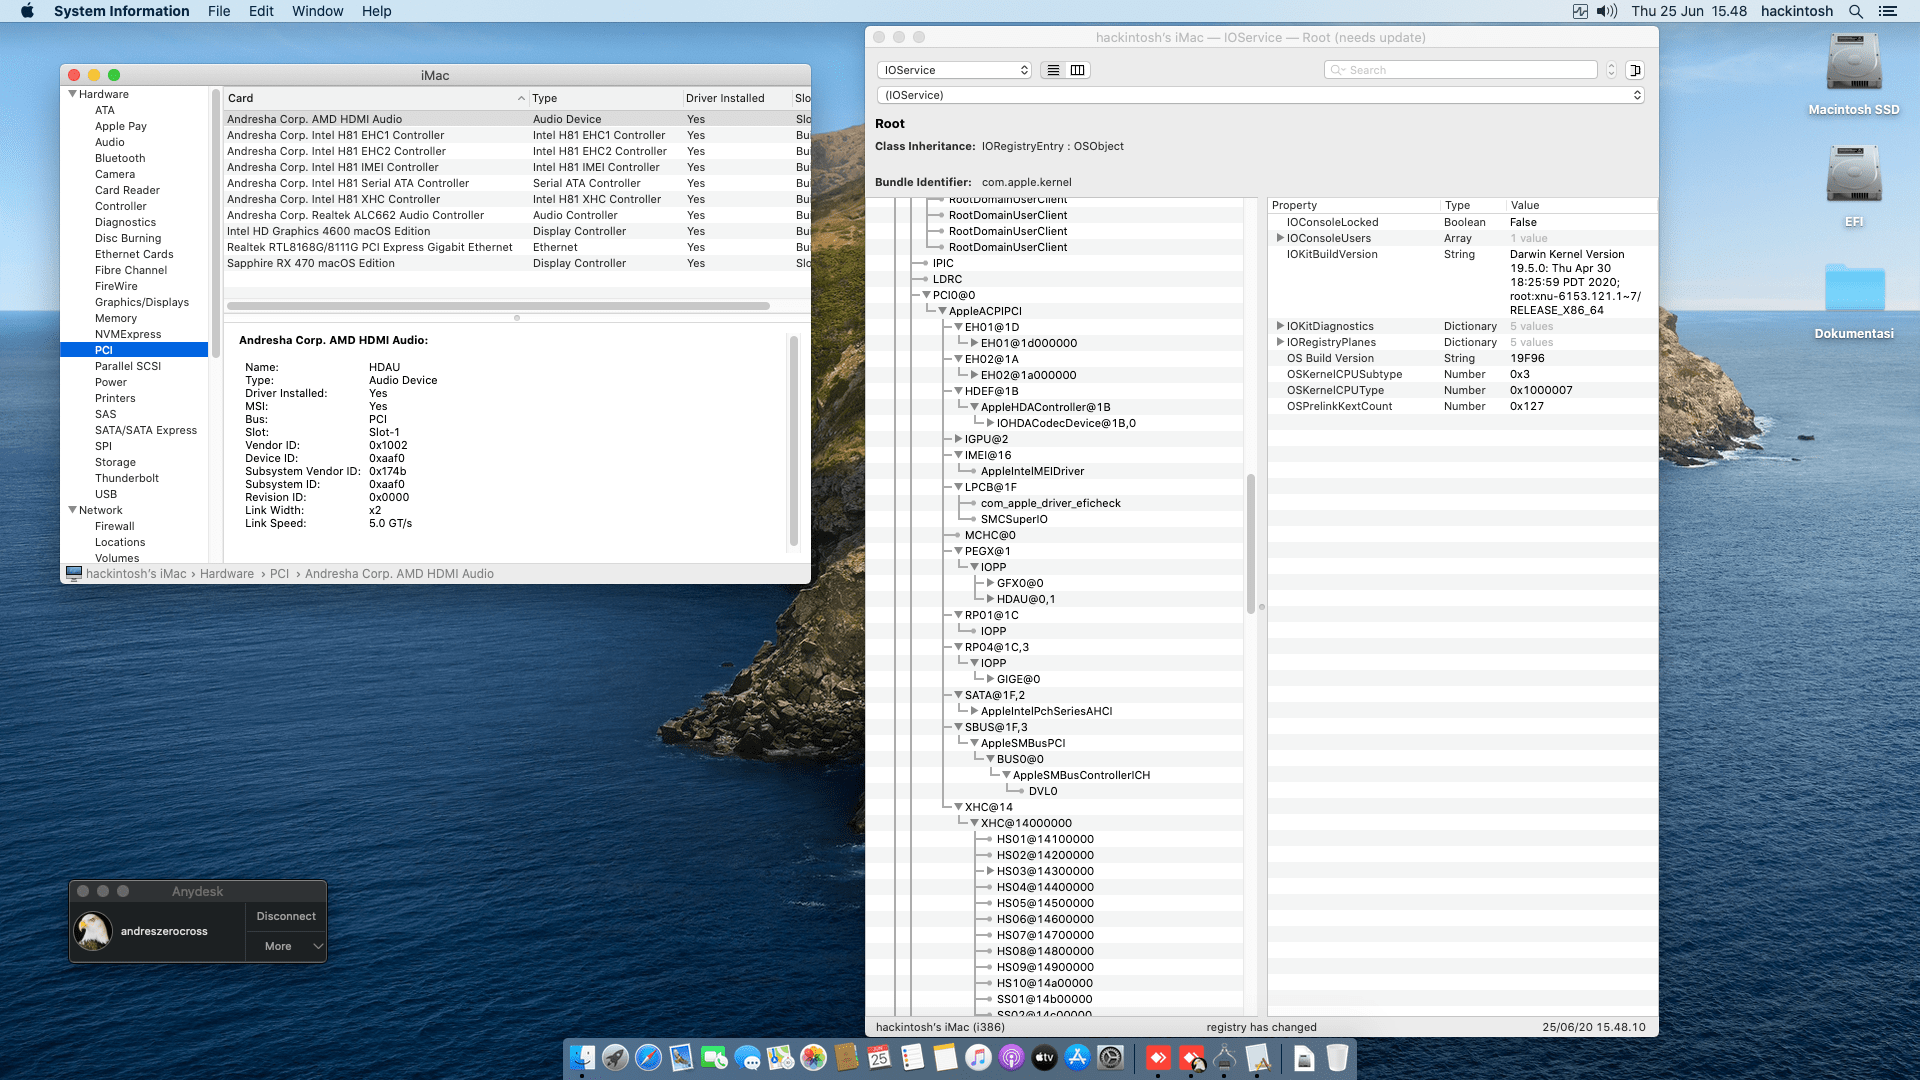Viewport: 1920px width, 1080px height.
Task: Click PCI table horizontal scrollbar
Action: [498, 306]
